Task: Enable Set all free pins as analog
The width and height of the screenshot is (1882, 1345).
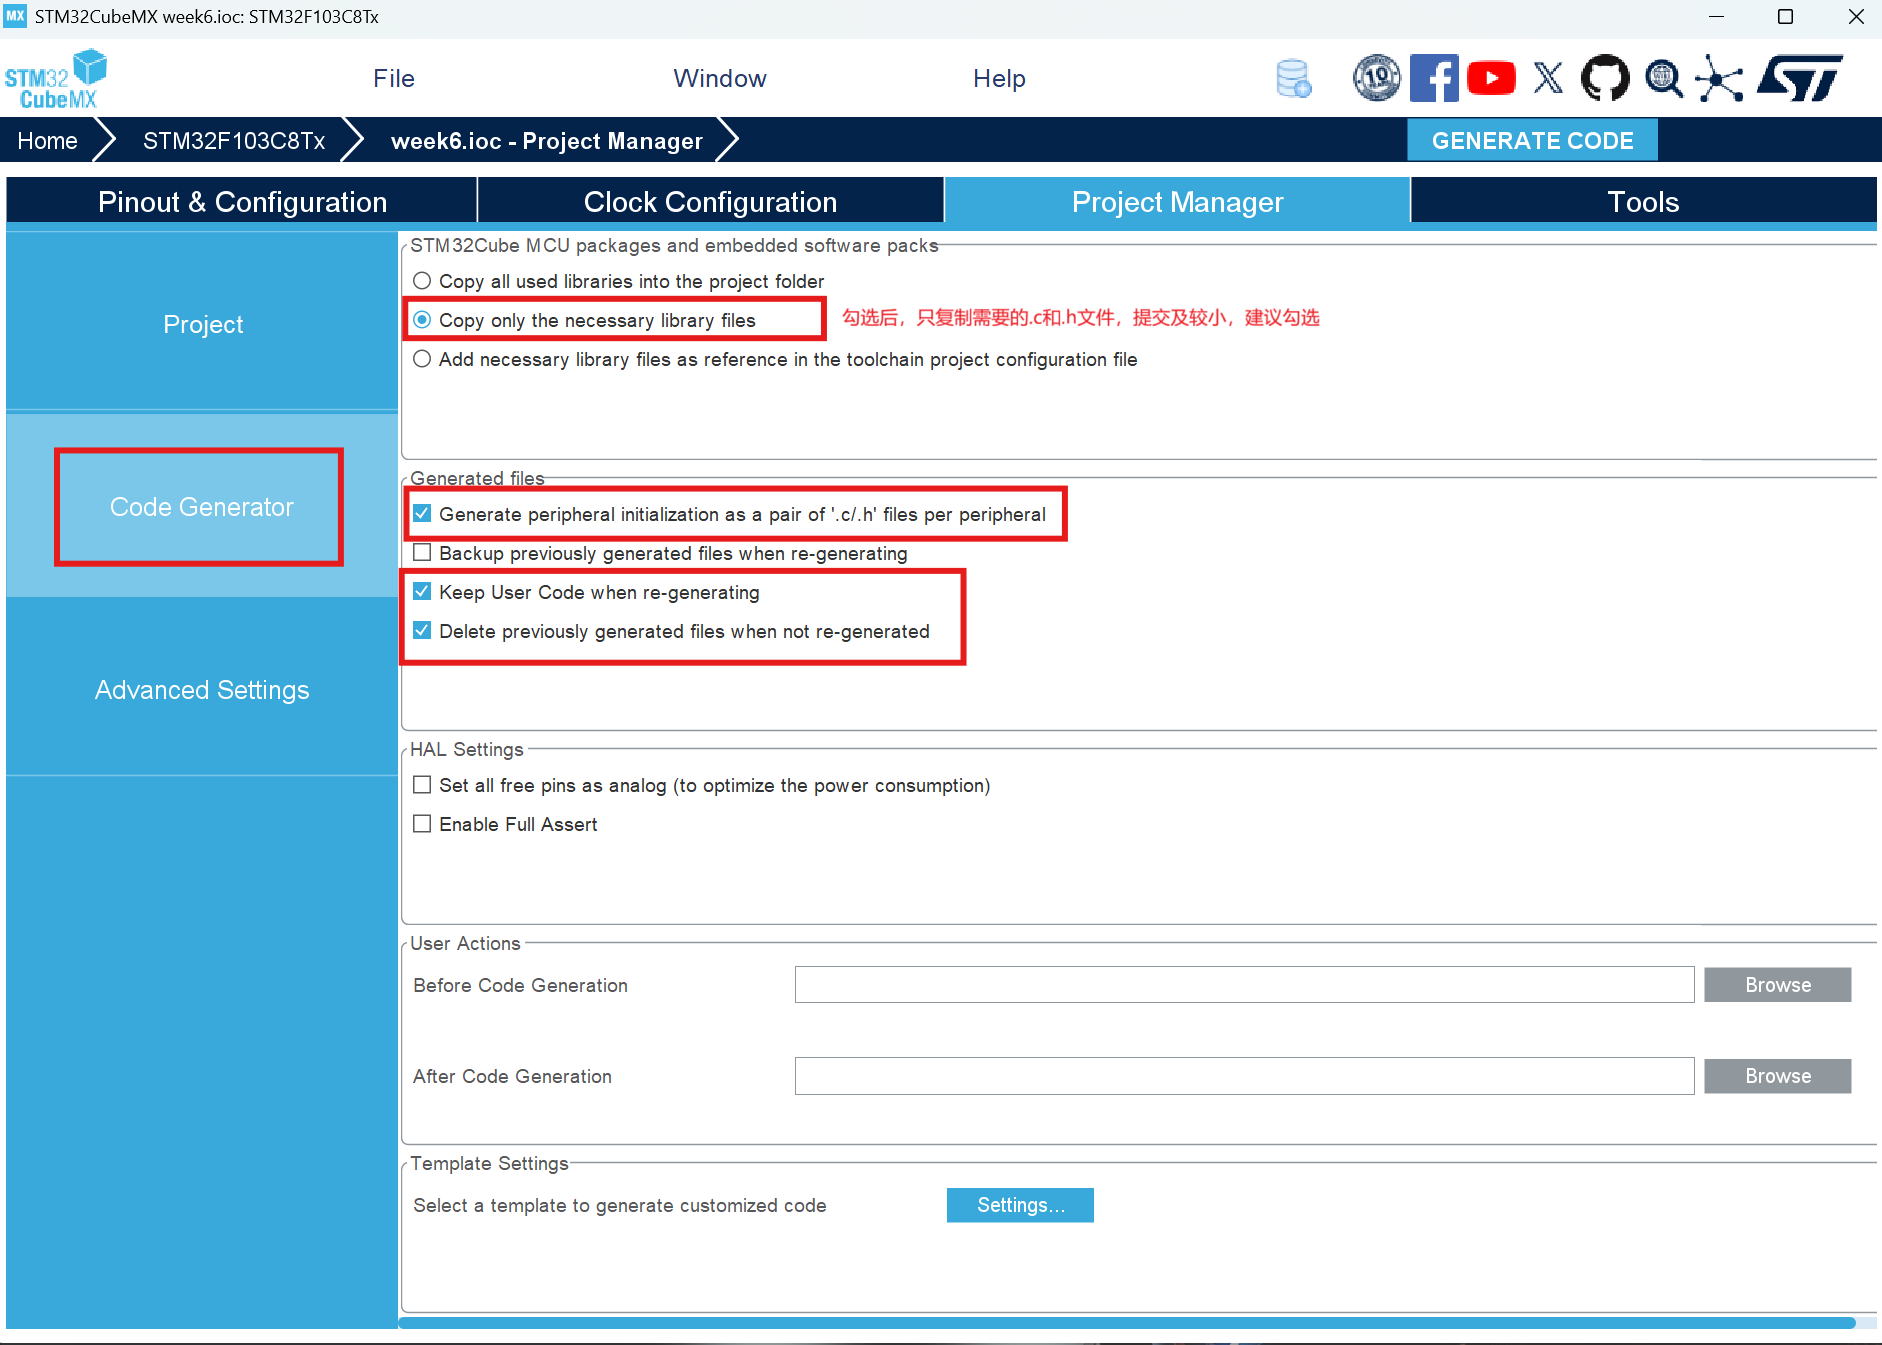Action: [x=422, y=785]
